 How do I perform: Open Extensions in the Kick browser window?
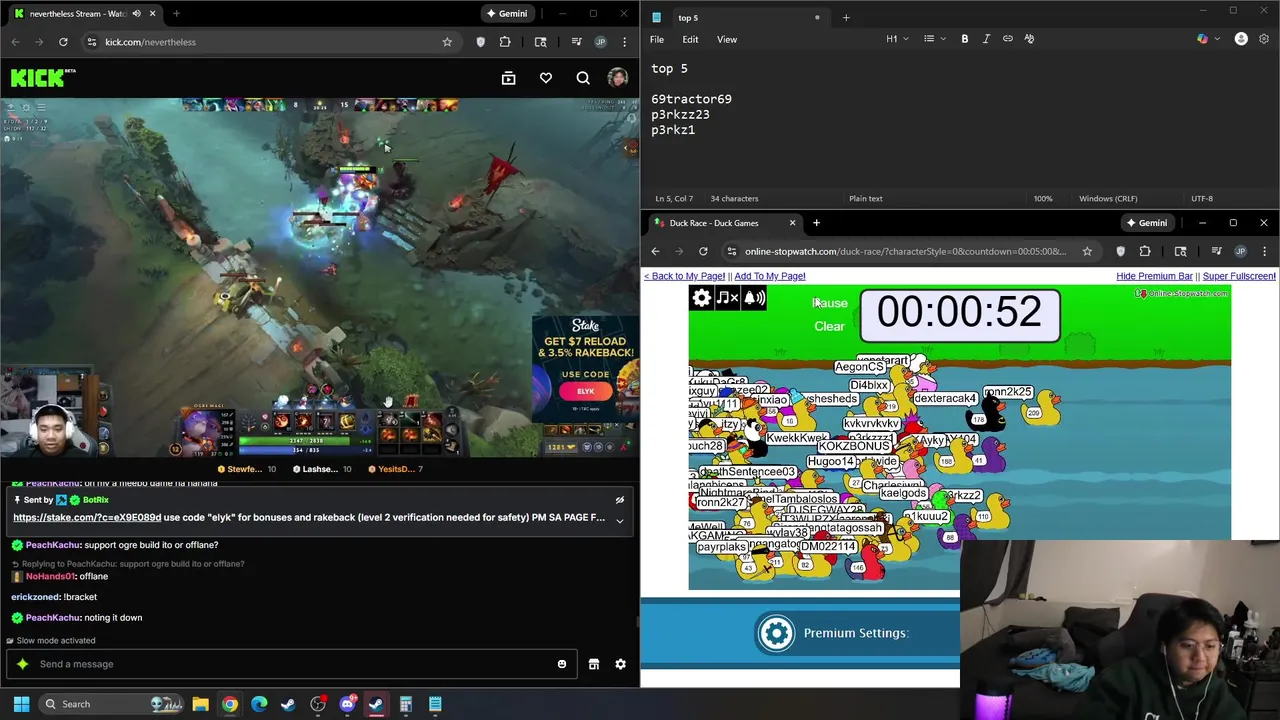tap(505, 42)
